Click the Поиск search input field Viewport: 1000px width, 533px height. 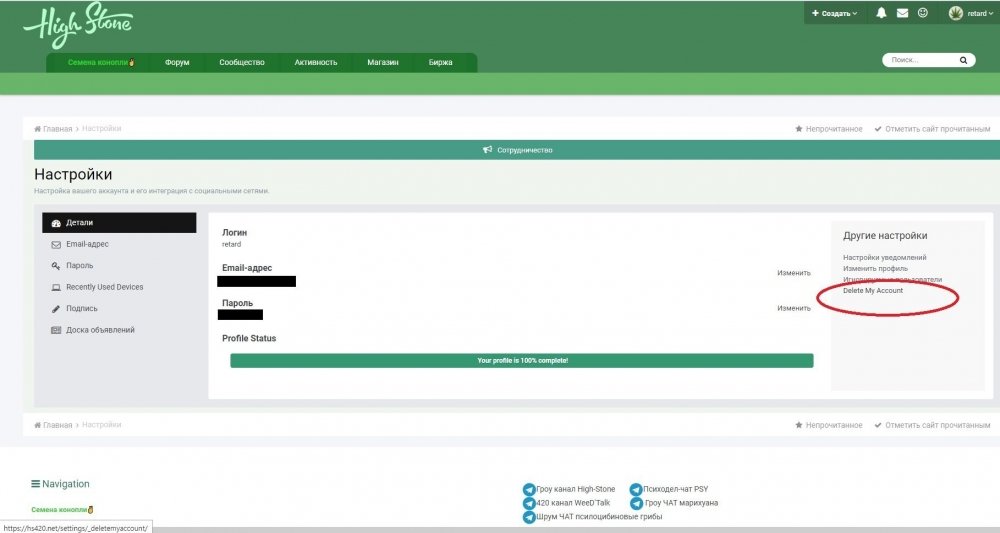pyautogui.click(x=921, y=60)
